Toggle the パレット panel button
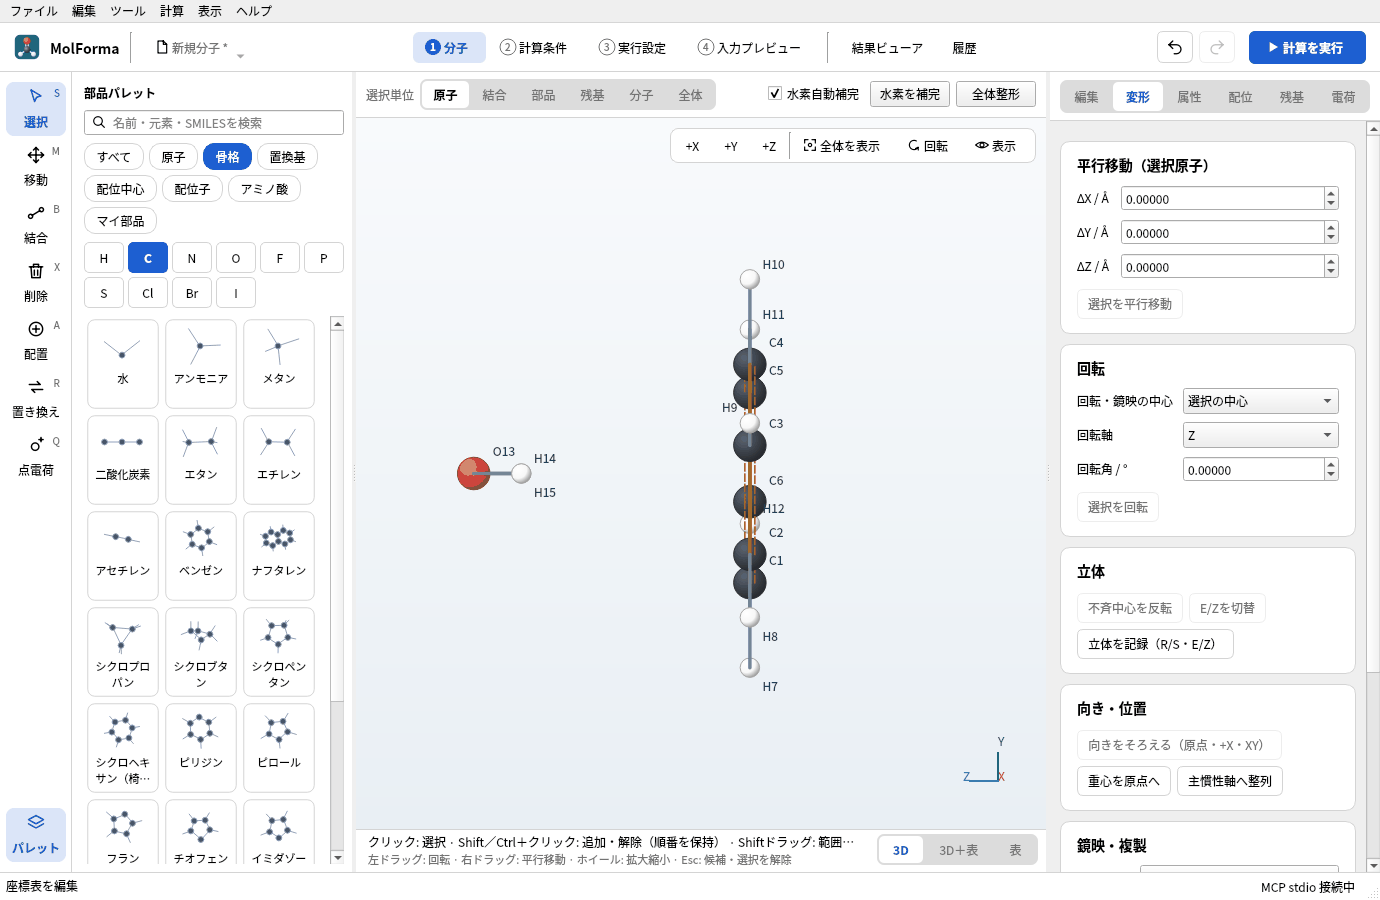Screen dimensions: 1380x900 click(x=36, y=834)
